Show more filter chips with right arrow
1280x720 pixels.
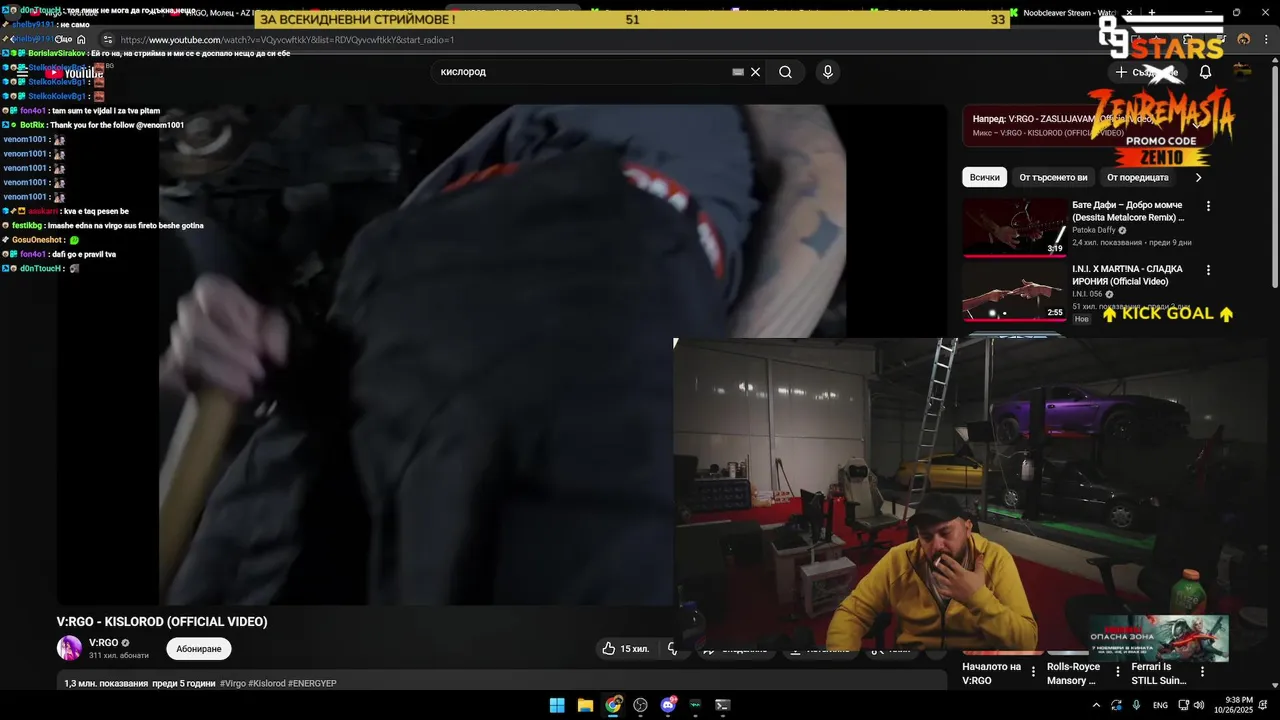(x=1198, y=177)
